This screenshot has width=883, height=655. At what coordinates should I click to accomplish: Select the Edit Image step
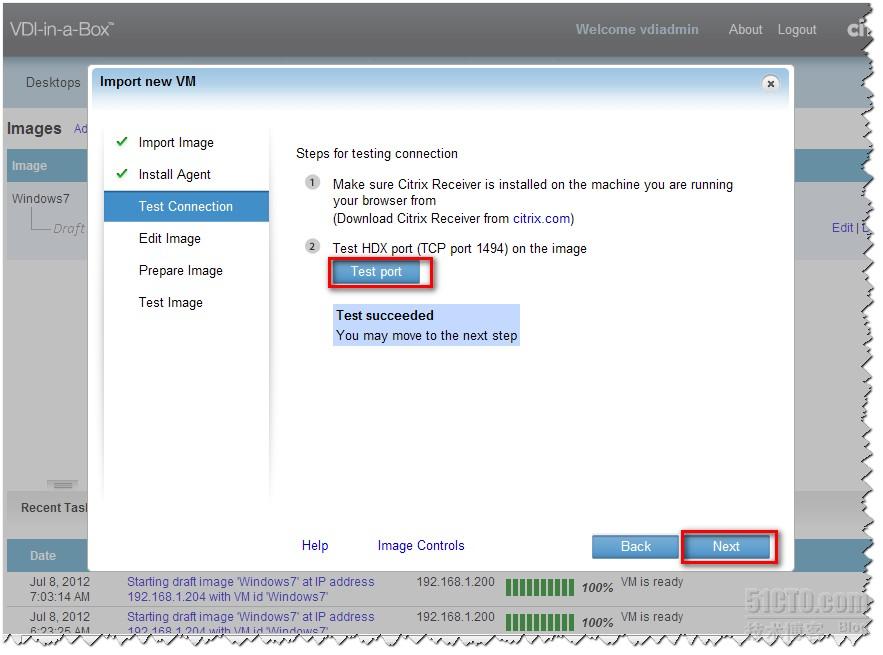pos(170,238)
